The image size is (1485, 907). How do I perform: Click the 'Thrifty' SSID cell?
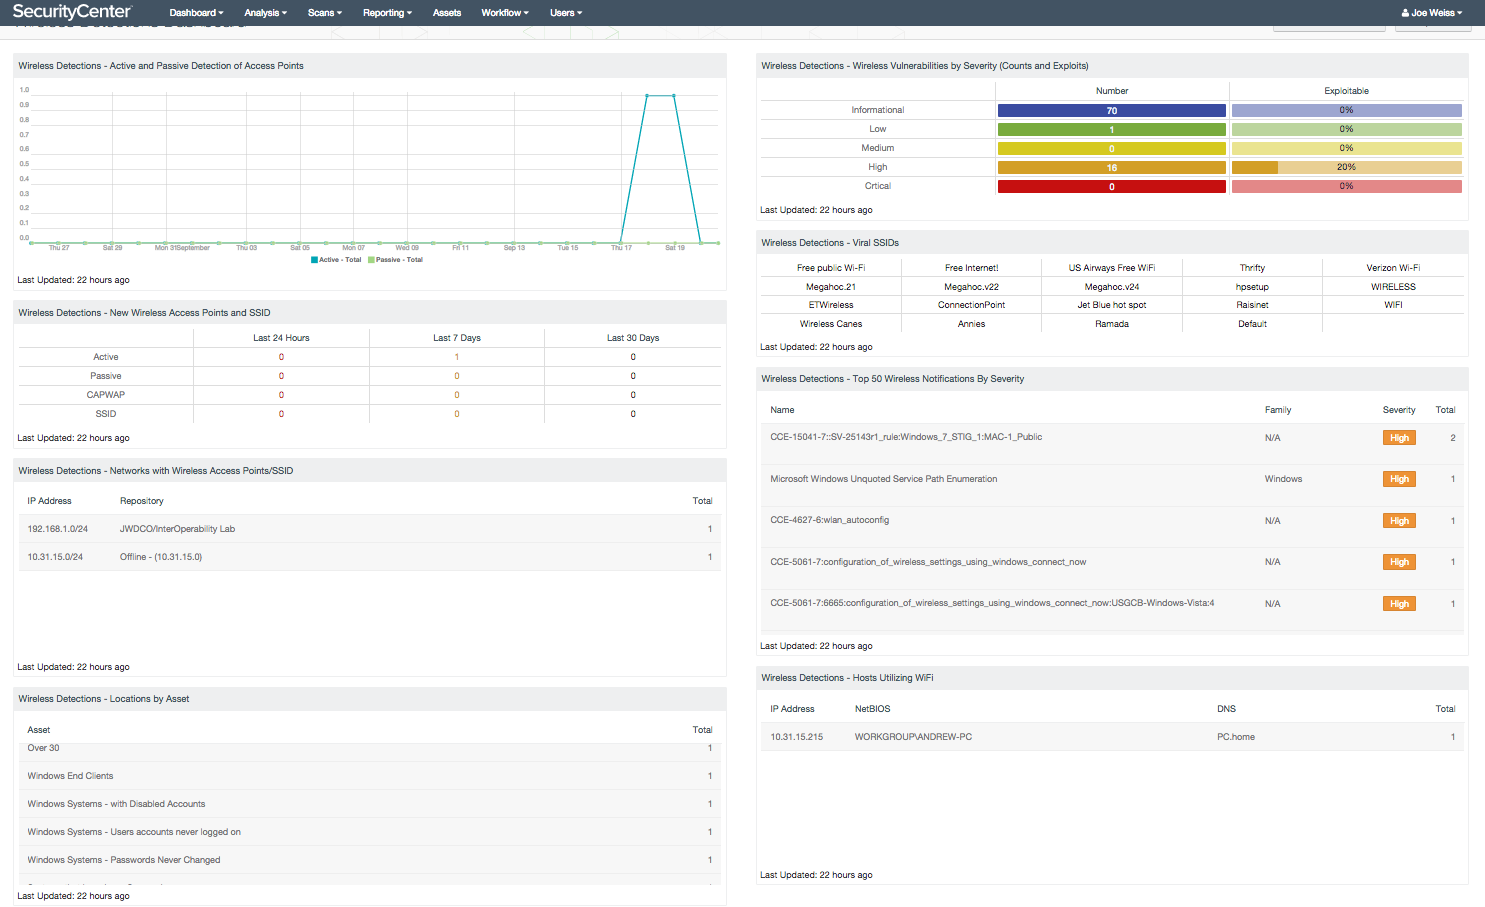point(1252,268)
